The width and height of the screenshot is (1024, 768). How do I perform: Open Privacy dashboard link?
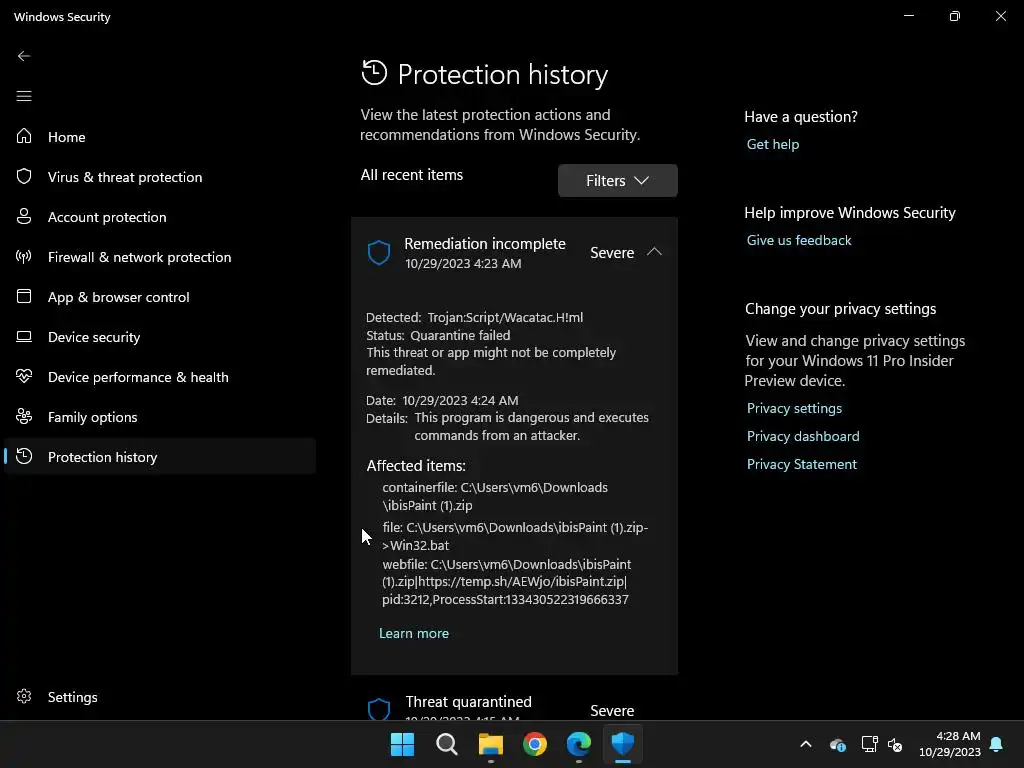[x=803, y=436]
